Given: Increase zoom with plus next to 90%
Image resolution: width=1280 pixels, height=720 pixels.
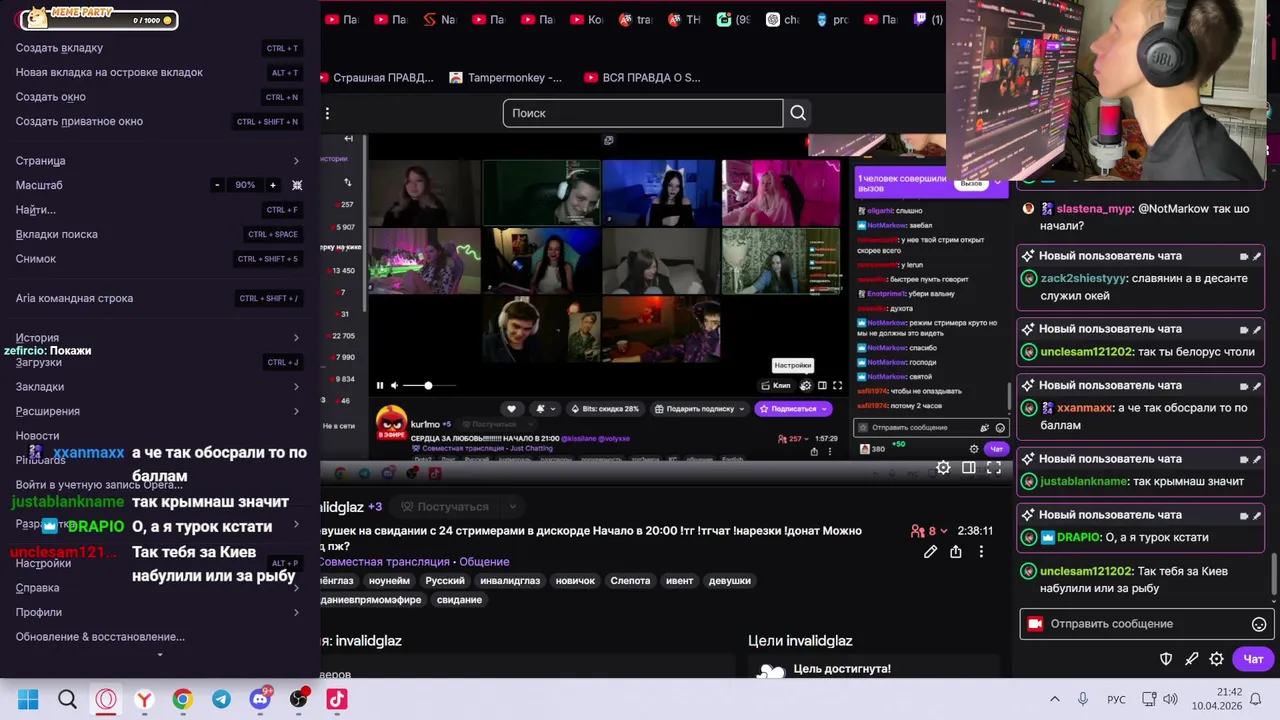Looking at the screenshot, I should click(272, 185).
